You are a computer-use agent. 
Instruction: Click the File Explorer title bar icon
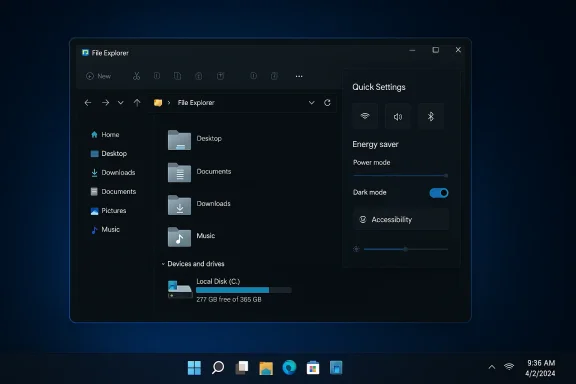pyautogui.click(x=85, y=53)
